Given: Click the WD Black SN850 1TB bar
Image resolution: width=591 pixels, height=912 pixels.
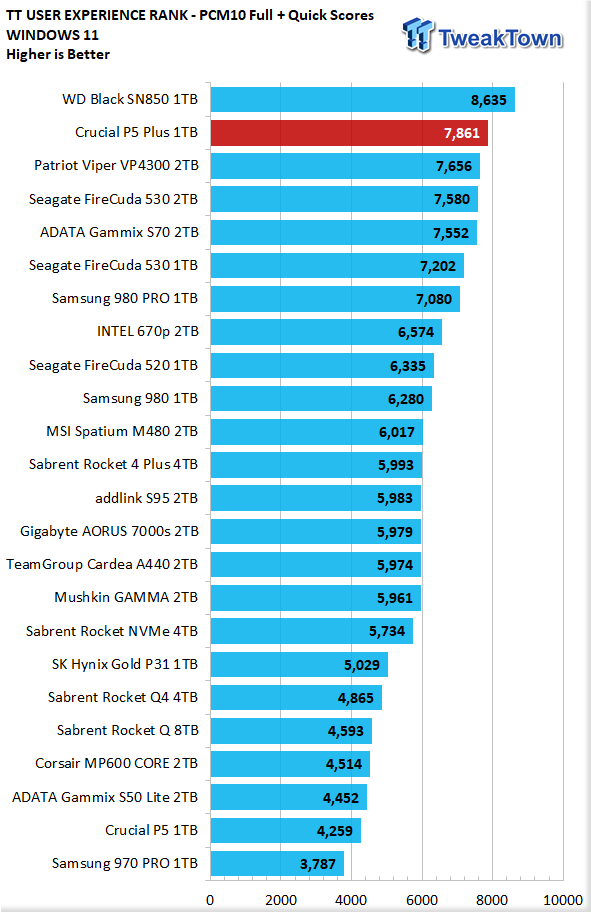Looking at the screenshot, I should click(x=362, y=99).
